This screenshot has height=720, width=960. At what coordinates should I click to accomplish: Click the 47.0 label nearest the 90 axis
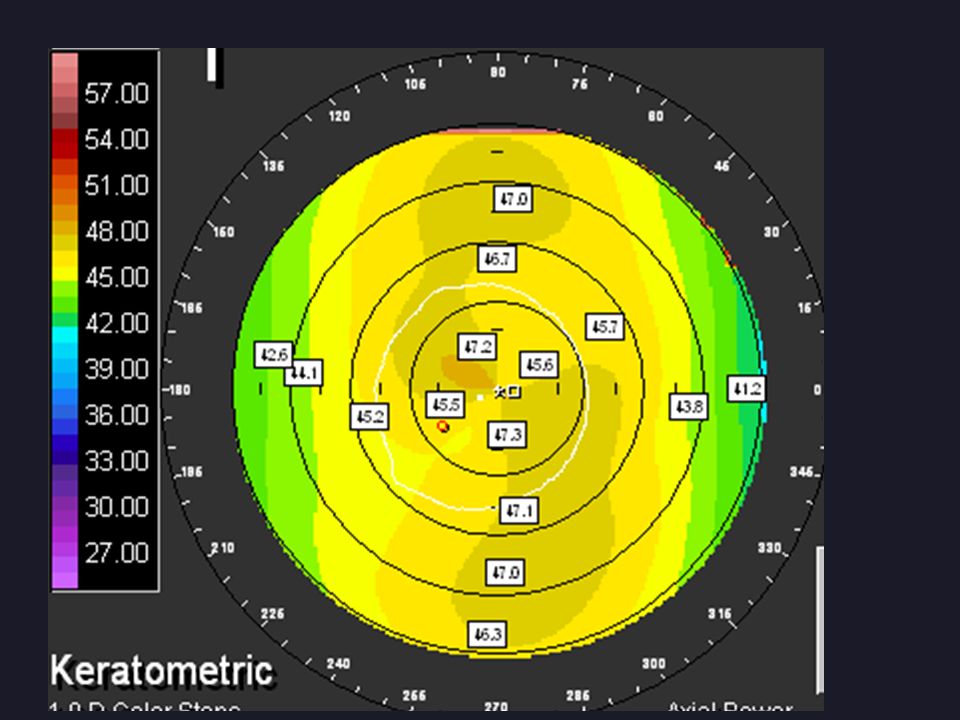(x=513, y=199)
